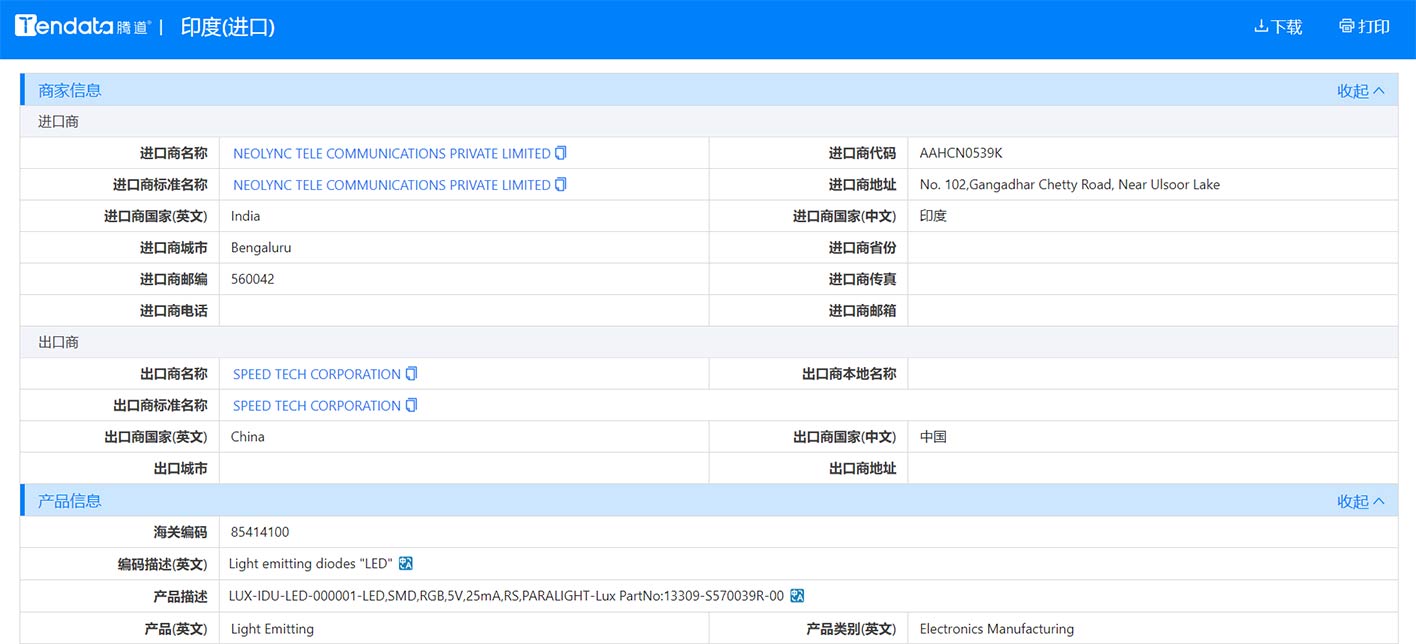Collapse the 商家信息 section
The height and width of the screenshot is (644, 1416).
(x=1361, y=90)
